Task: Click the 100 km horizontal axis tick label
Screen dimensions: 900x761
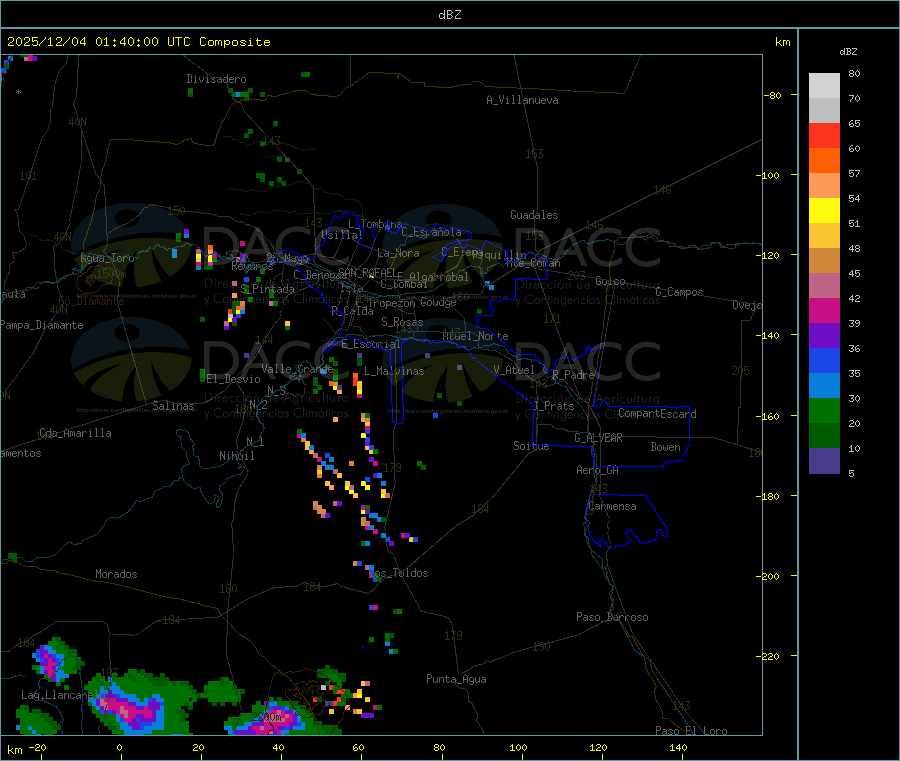Action: tap(518, 747)
